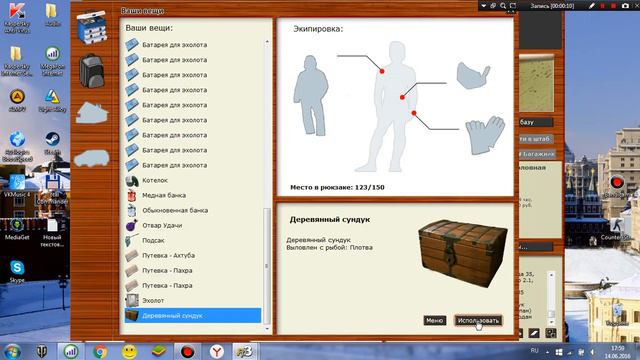Screen dimensions: 640x360
Task: Open the new text document on the desktop
Action: [52, 232]
